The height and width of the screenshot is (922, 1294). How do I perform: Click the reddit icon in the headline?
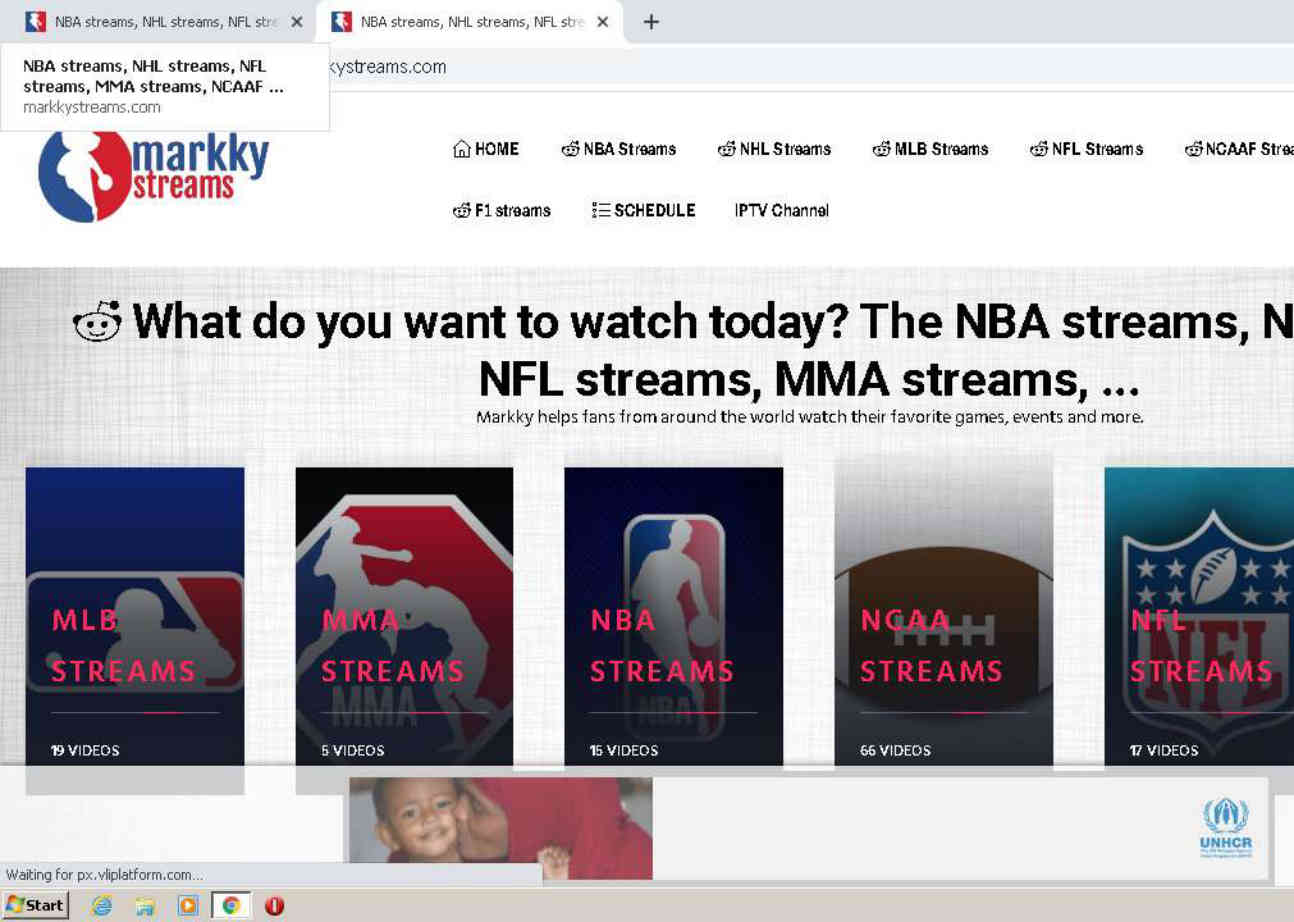[98, 322]
